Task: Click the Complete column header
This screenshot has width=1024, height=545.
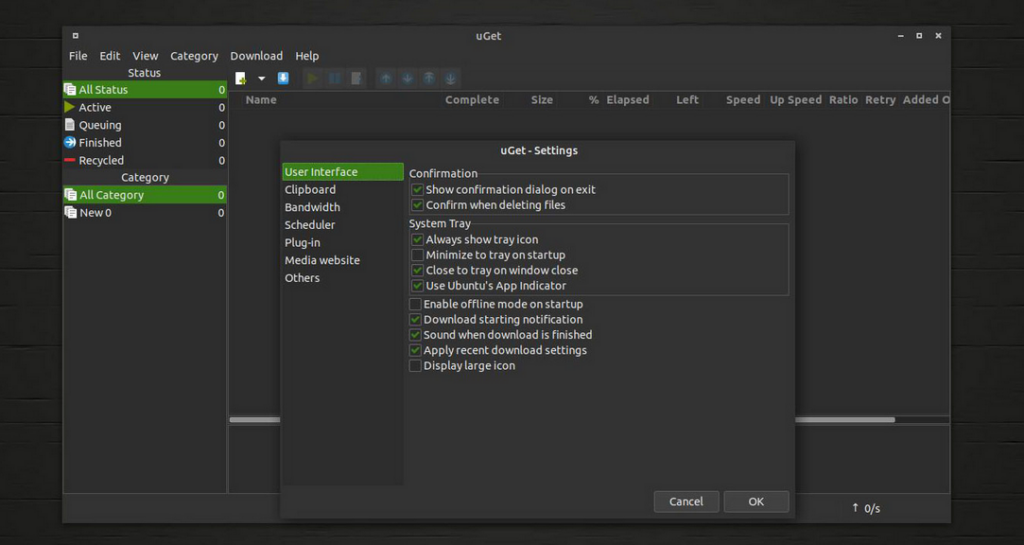Action: [472, 100]
